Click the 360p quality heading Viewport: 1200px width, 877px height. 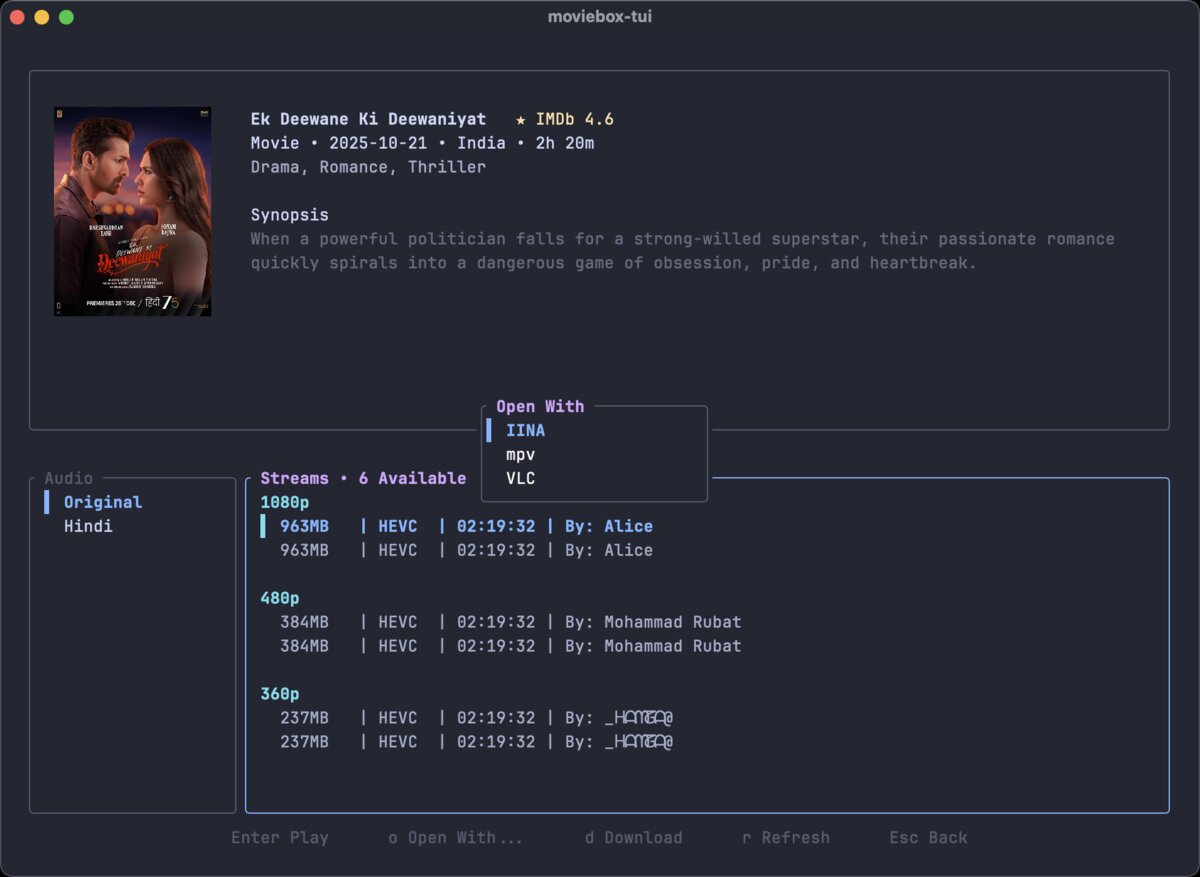(280, 694)
